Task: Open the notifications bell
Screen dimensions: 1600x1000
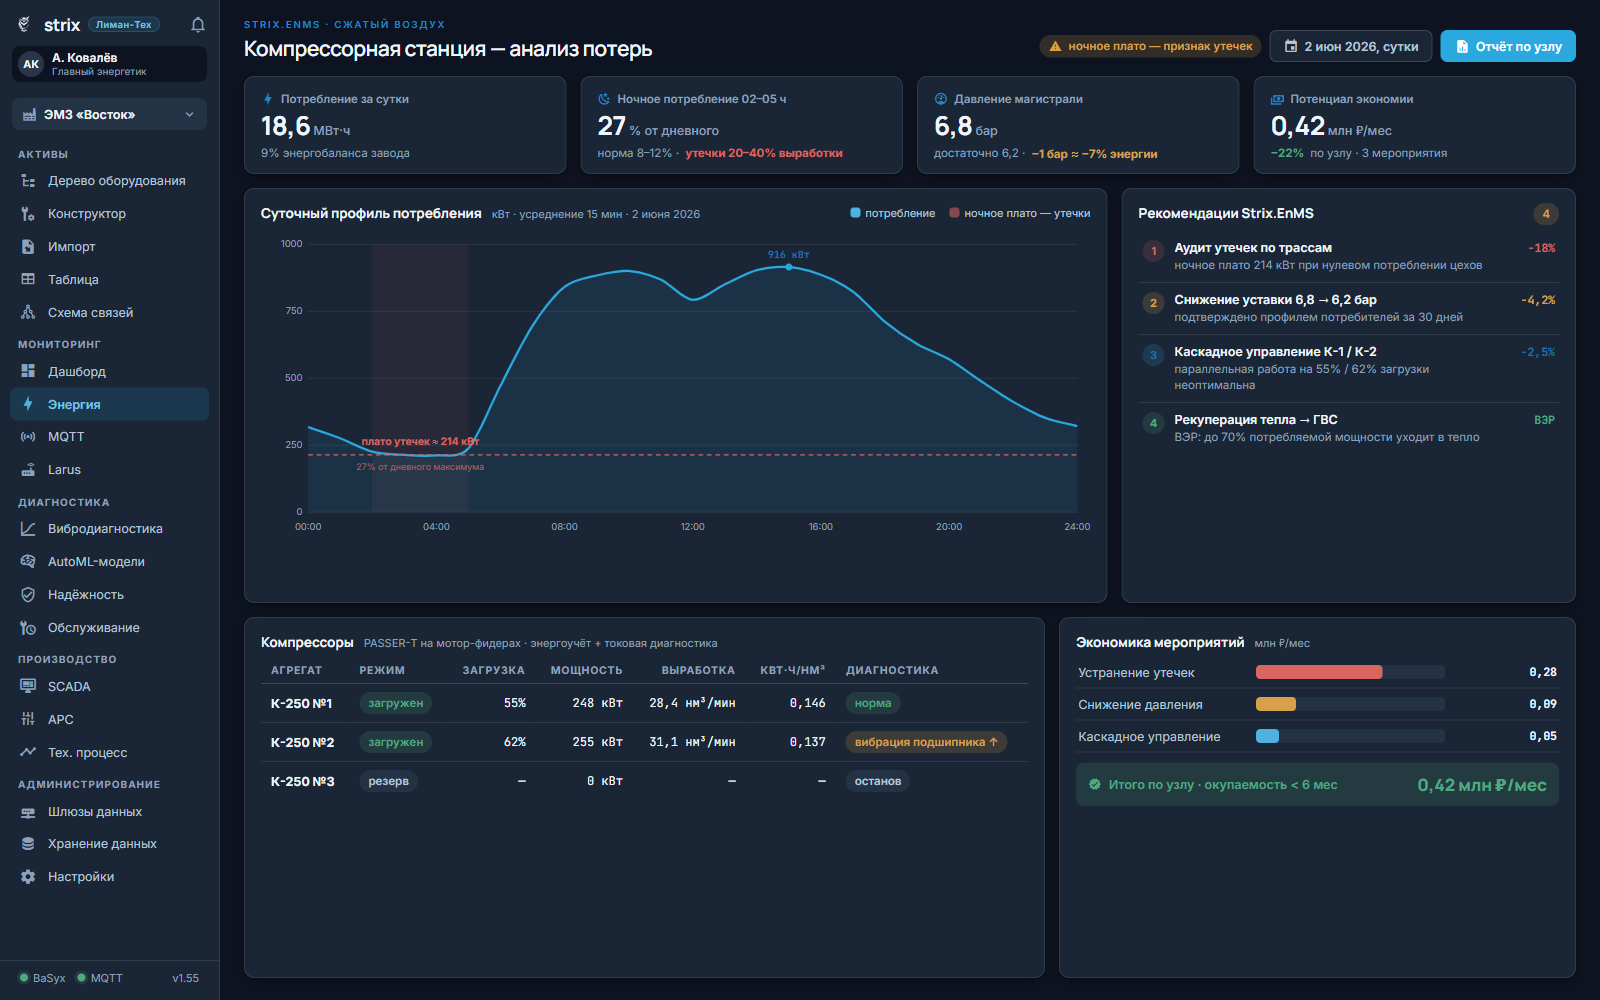Action: [198, 25]
